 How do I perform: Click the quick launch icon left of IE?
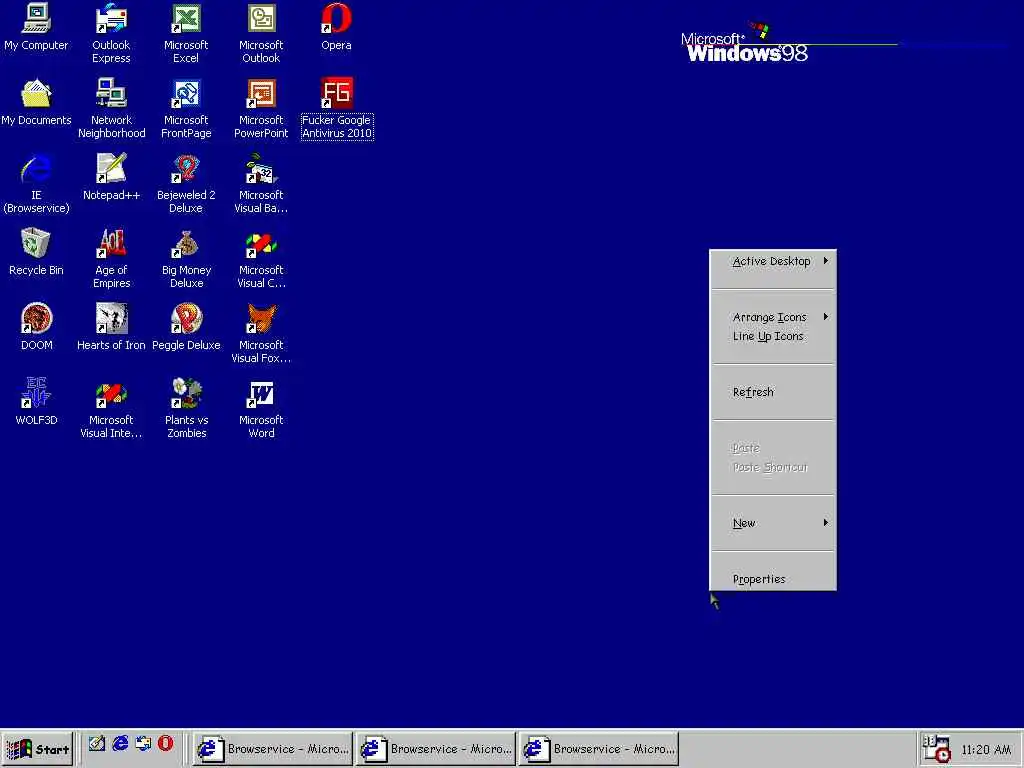pyautogui.click(x=97, y=743)
